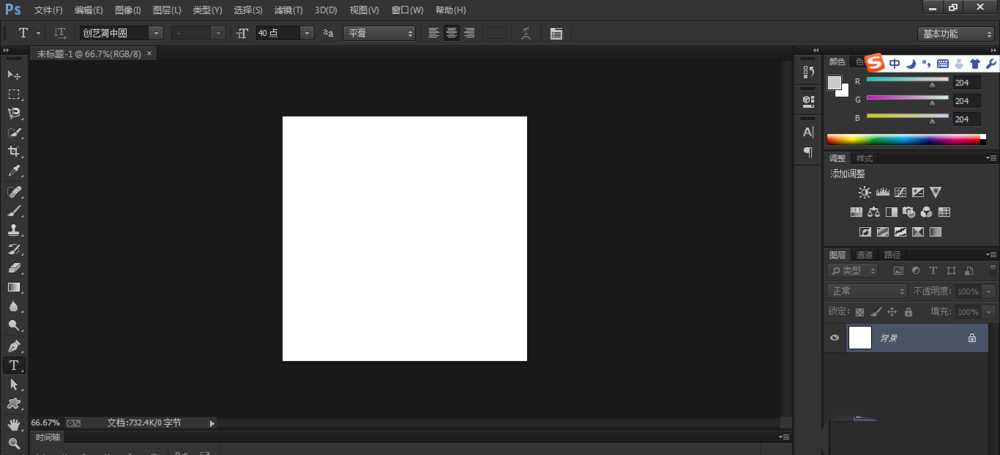Open the 时间轴 timeline panel
Viewport: 1000px width, 455px height.
point(47,437)
